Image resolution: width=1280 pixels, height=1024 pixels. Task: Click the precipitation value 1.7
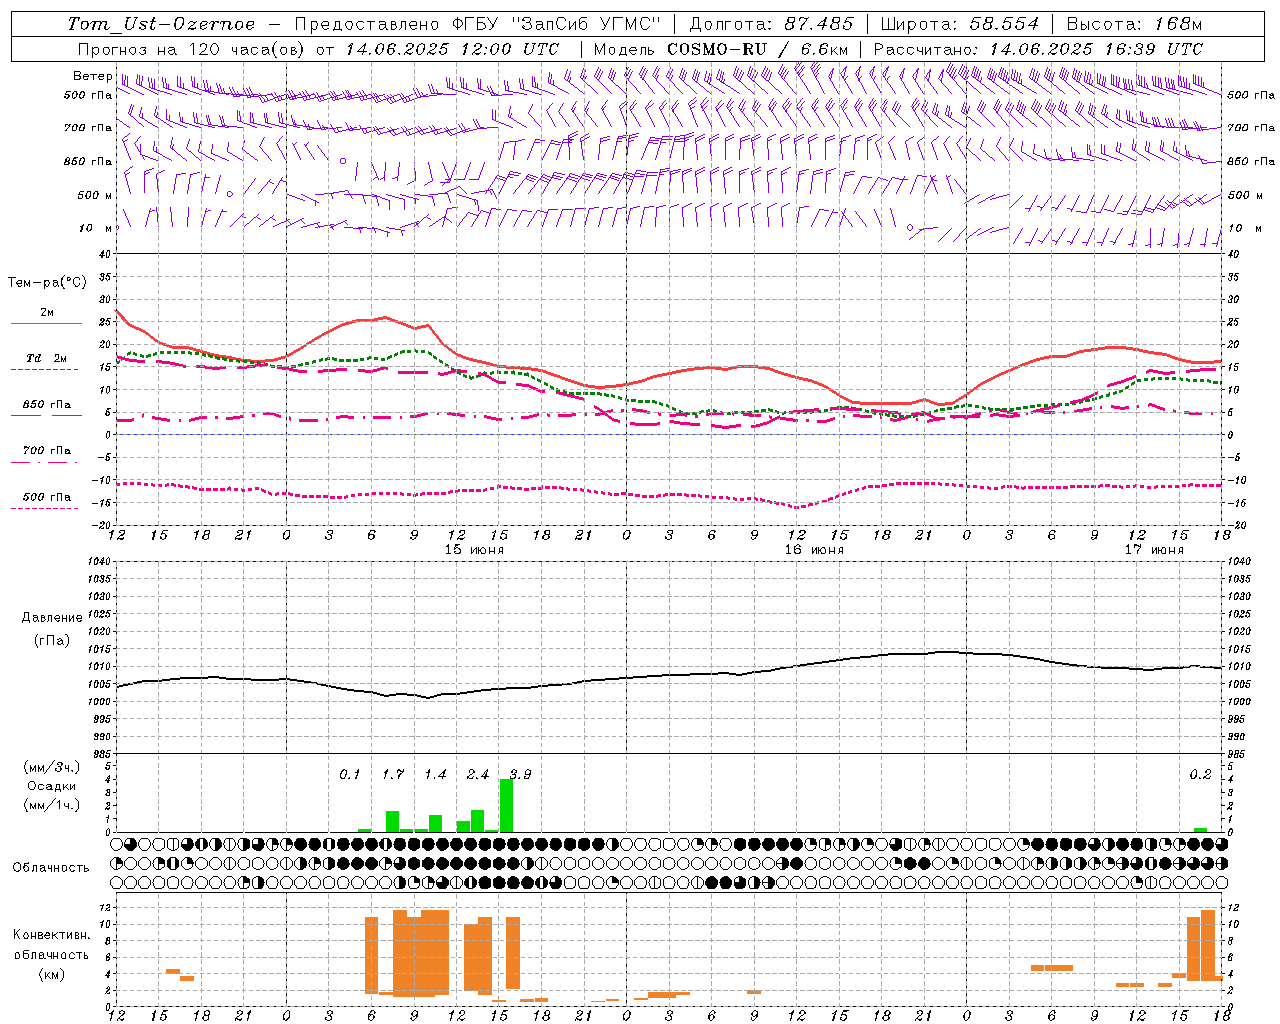pyautogui.click(x=393, y=775)
